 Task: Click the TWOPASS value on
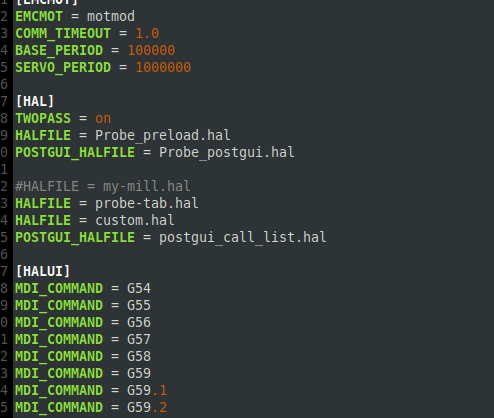(x=103, y=118)
